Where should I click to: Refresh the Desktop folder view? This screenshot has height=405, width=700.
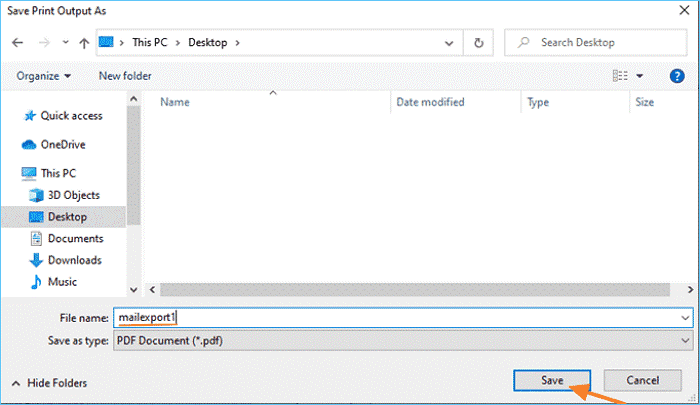point(480,43)
